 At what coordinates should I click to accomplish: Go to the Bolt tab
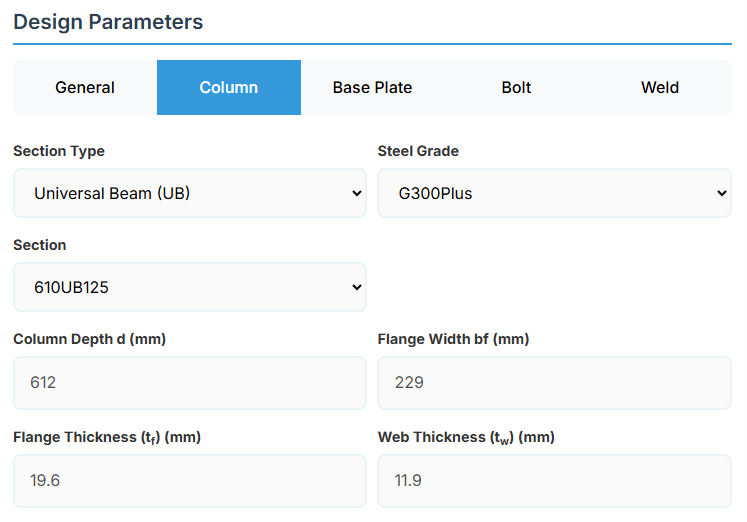(516, 88)
